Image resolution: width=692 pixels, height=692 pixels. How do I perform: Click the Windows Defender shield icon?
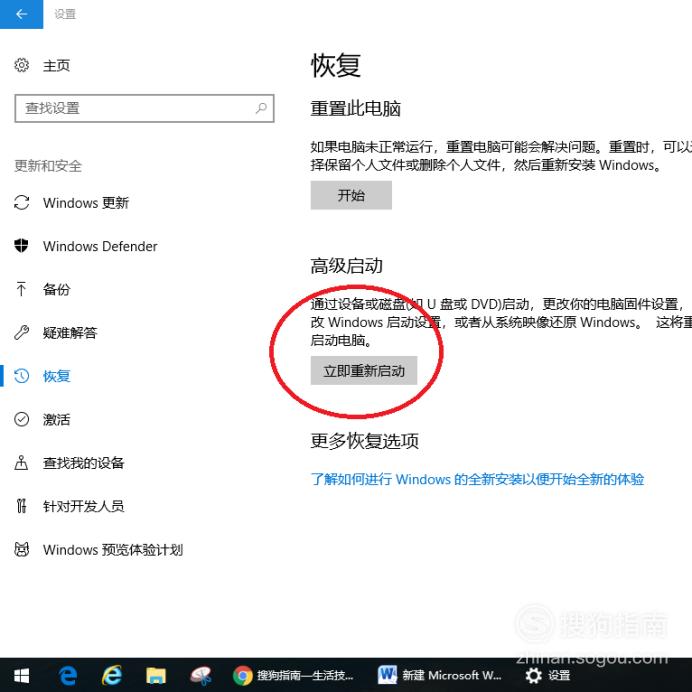click(21, 246)
